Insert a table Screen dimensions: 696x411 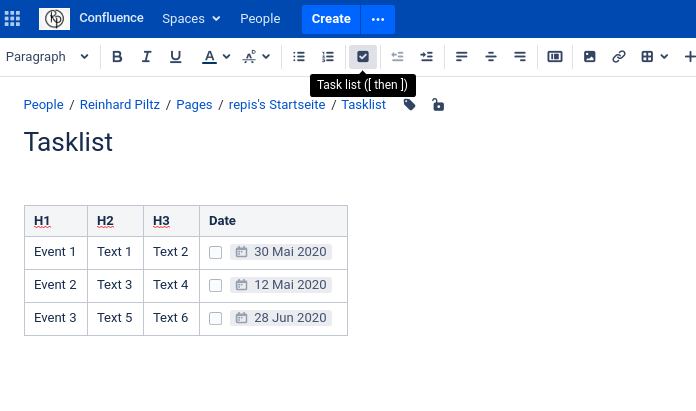click(647, 57)
